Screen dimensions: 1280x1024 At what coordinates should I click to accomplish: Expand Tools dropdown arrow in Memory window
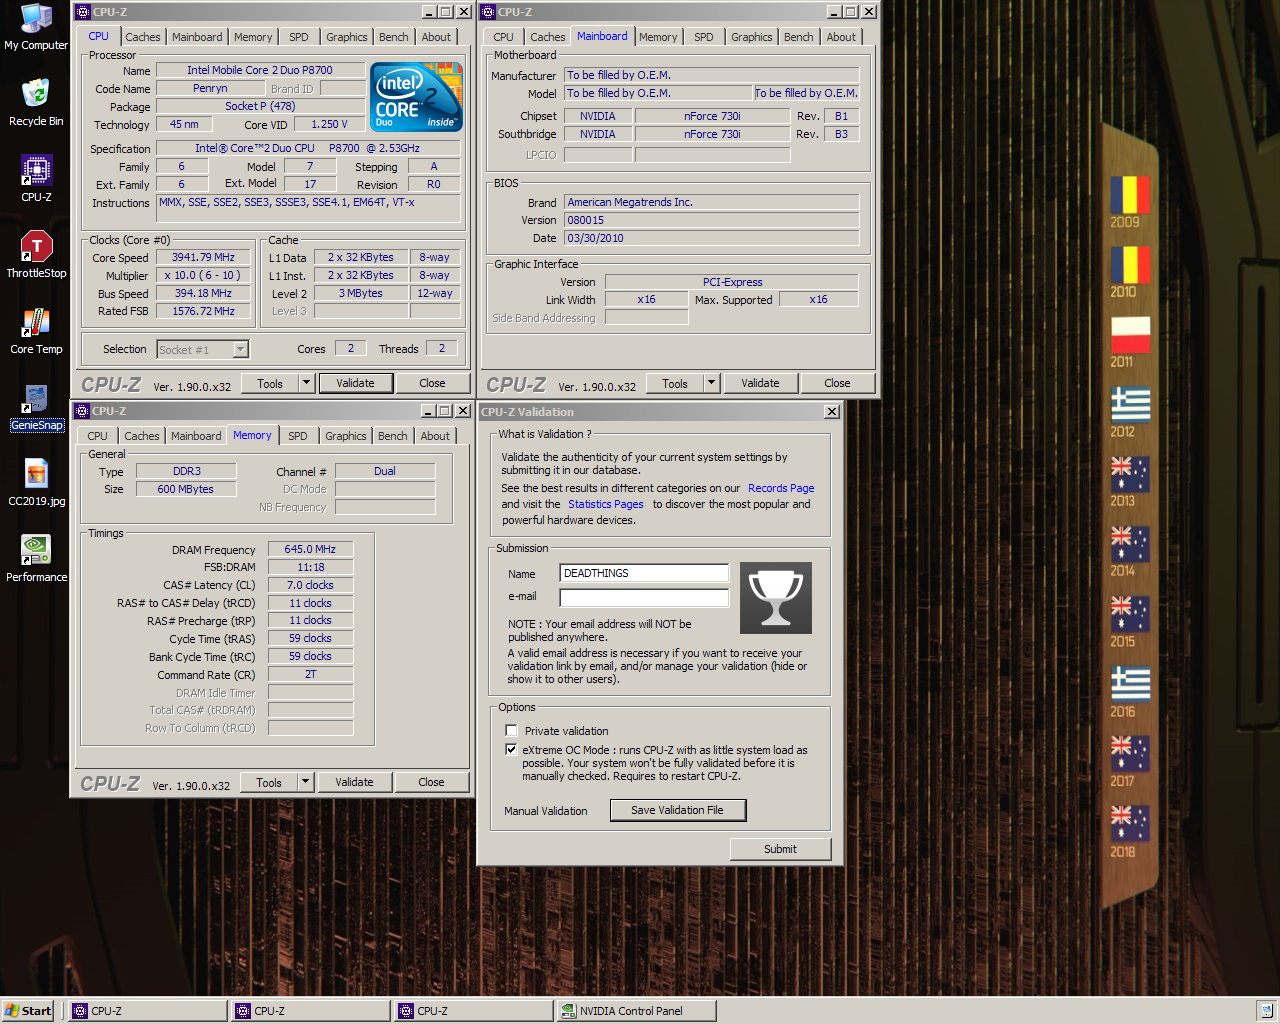(306, 782)
